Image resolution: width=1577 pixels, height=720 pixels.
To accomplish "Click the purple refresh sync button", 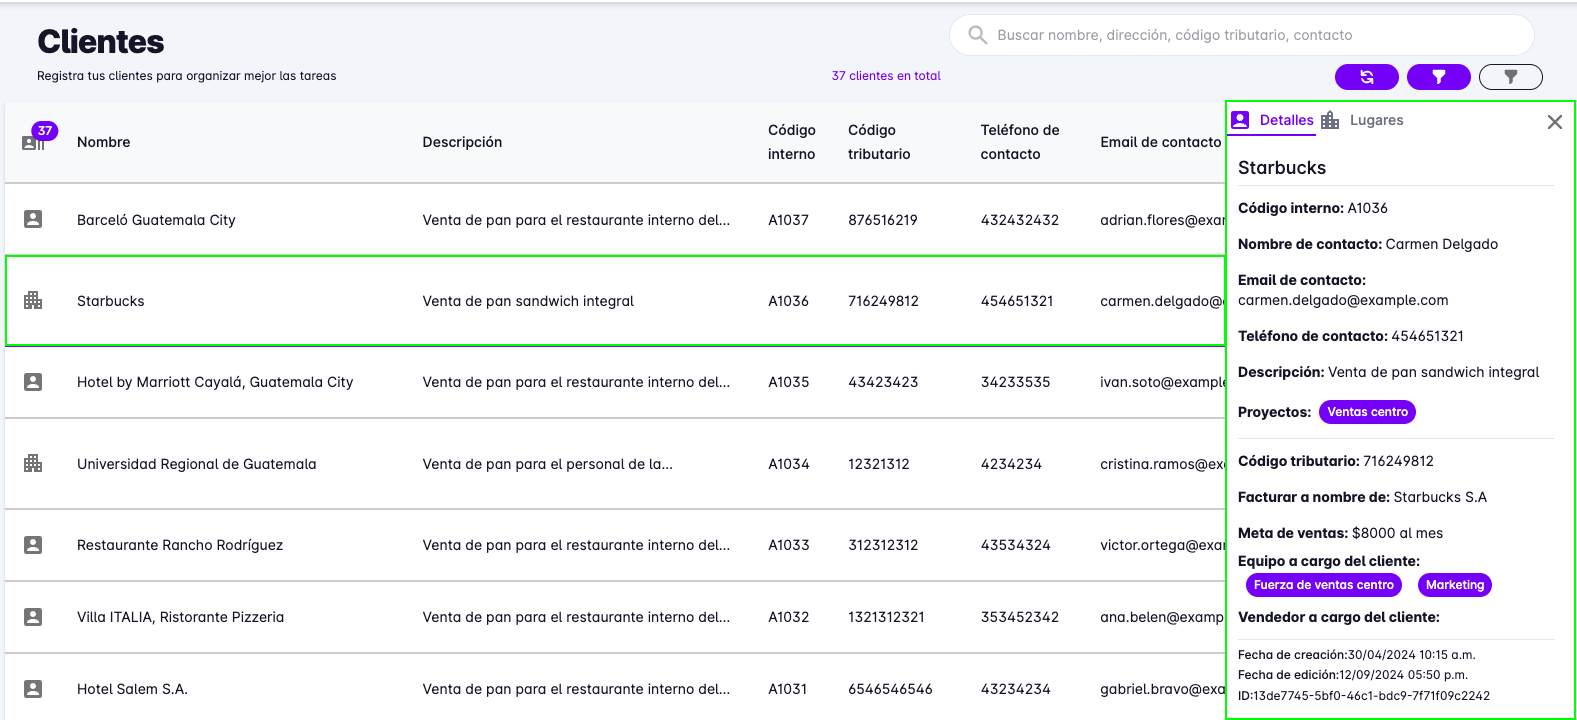I will pyautogui.click(x=1366, y=77).
